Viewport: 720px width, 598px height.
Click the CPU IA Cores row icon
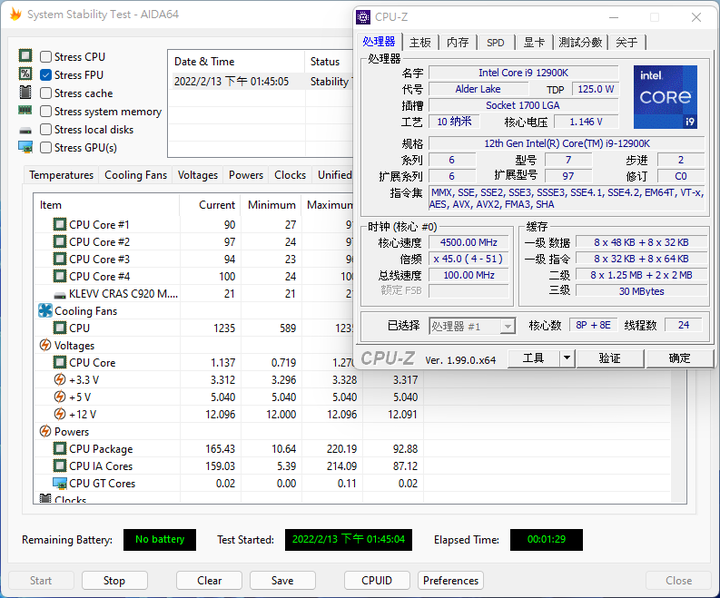(60, 466)
